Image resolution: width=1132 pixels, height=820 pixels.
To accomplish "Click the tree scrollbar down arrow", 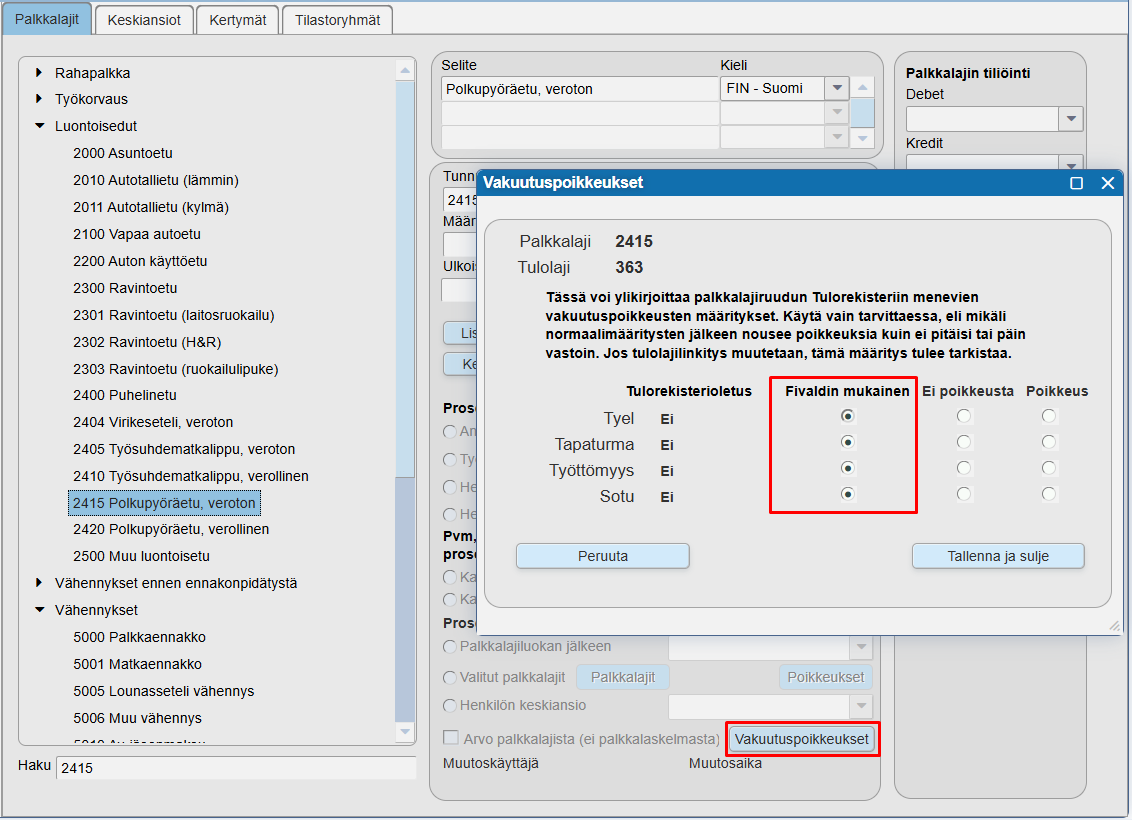I will [x=405, y=732].
